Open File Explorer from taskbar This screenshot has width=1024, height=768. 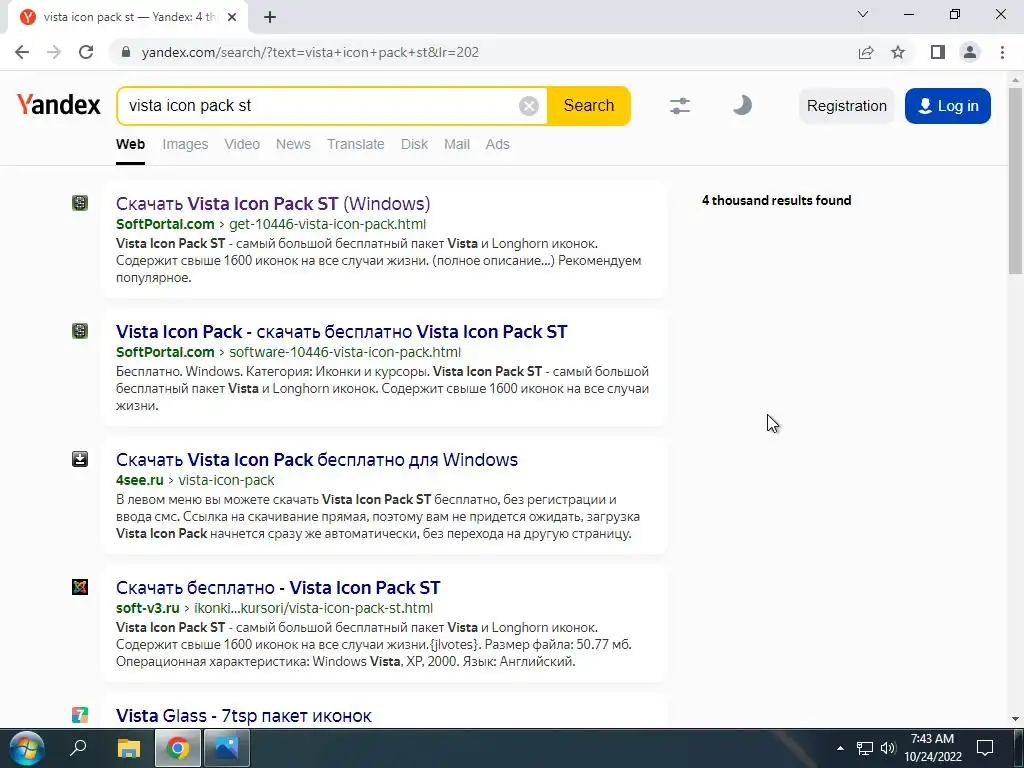pyautogui.click(x=129, y=748)
